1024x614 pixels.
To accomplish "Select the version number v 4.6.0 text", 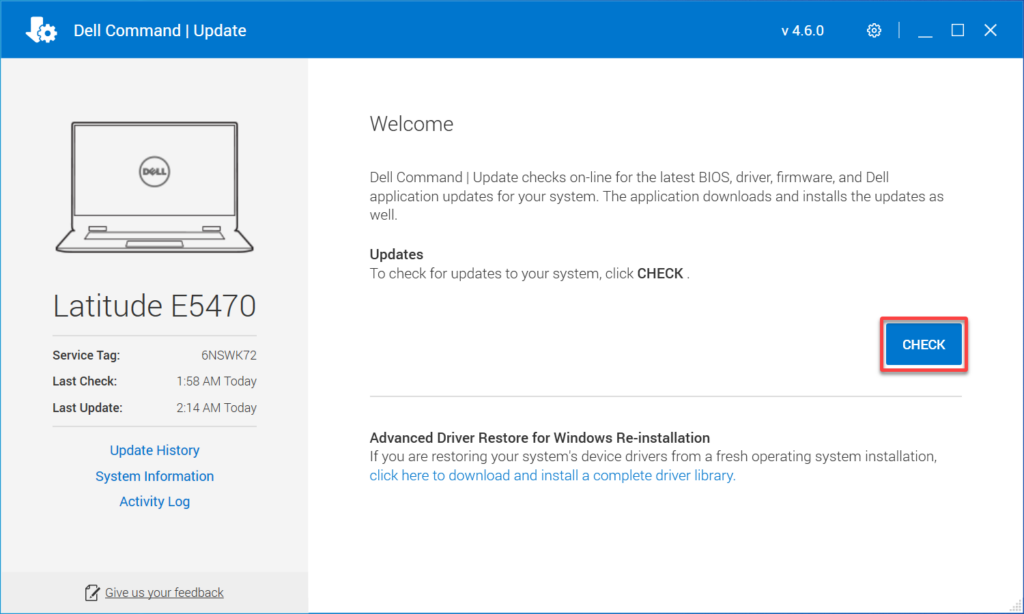I will coord(802,29).
